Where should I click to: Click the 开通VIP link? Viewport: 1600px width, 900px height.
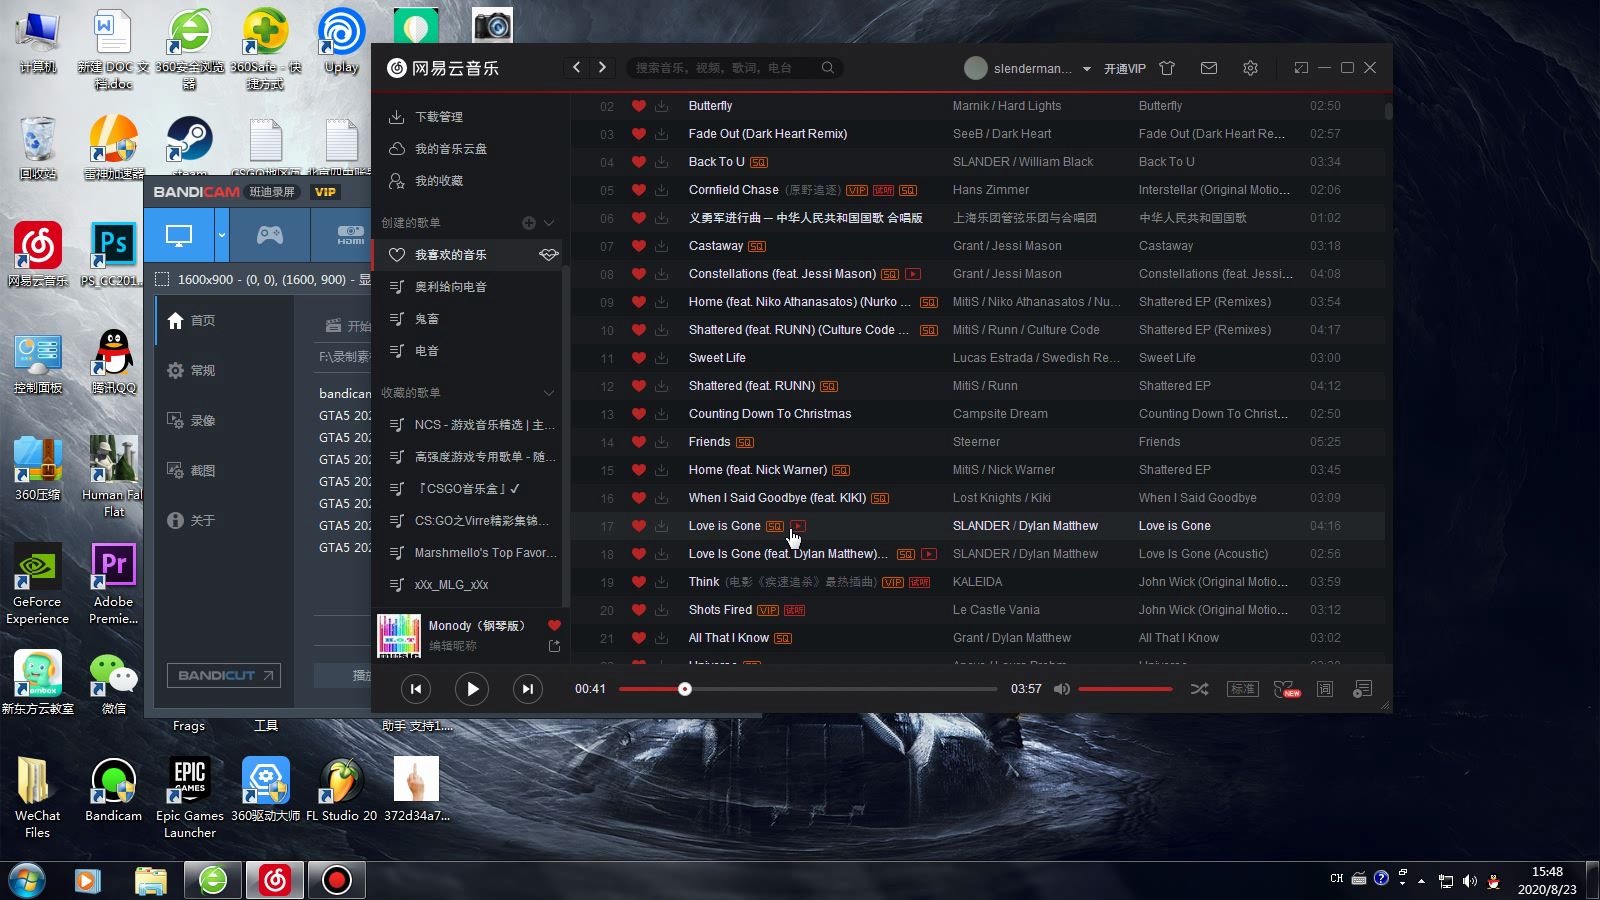pyautogui.click(x=1125, y=69)
